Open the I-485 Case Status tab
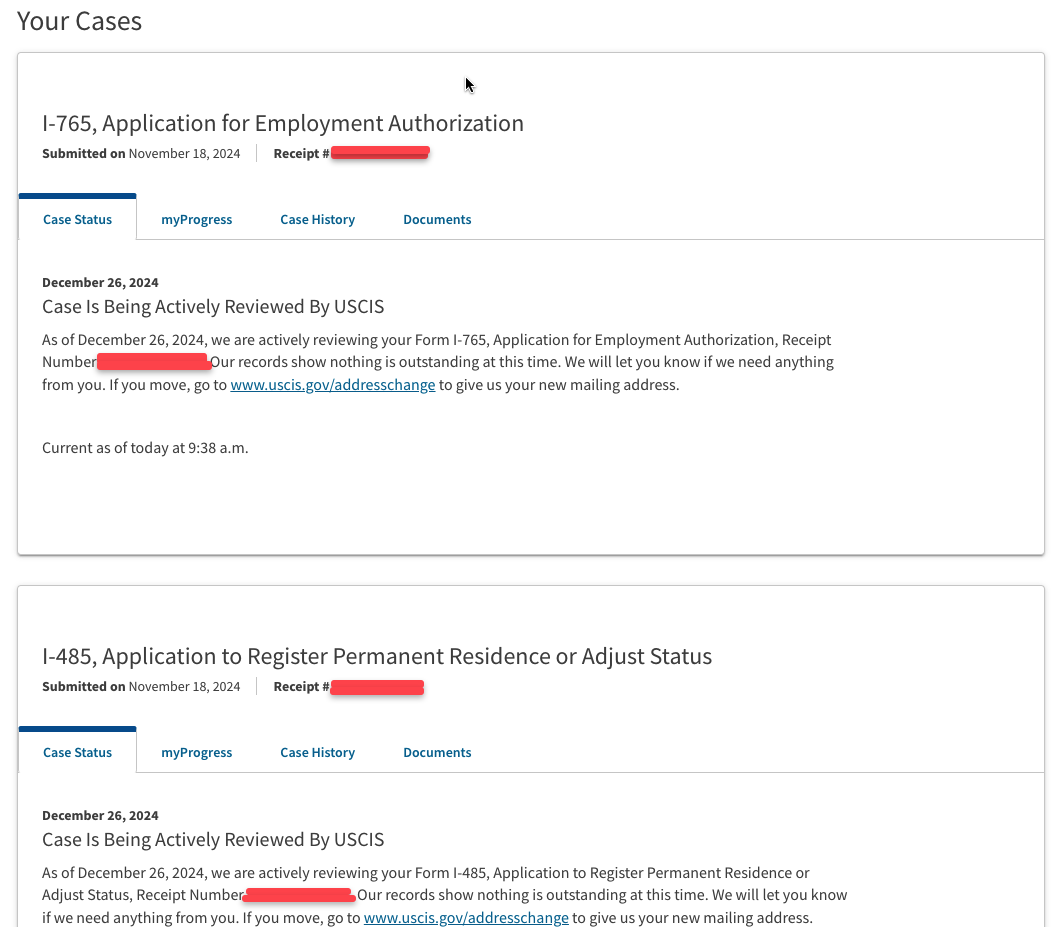 tap(77, 752)
